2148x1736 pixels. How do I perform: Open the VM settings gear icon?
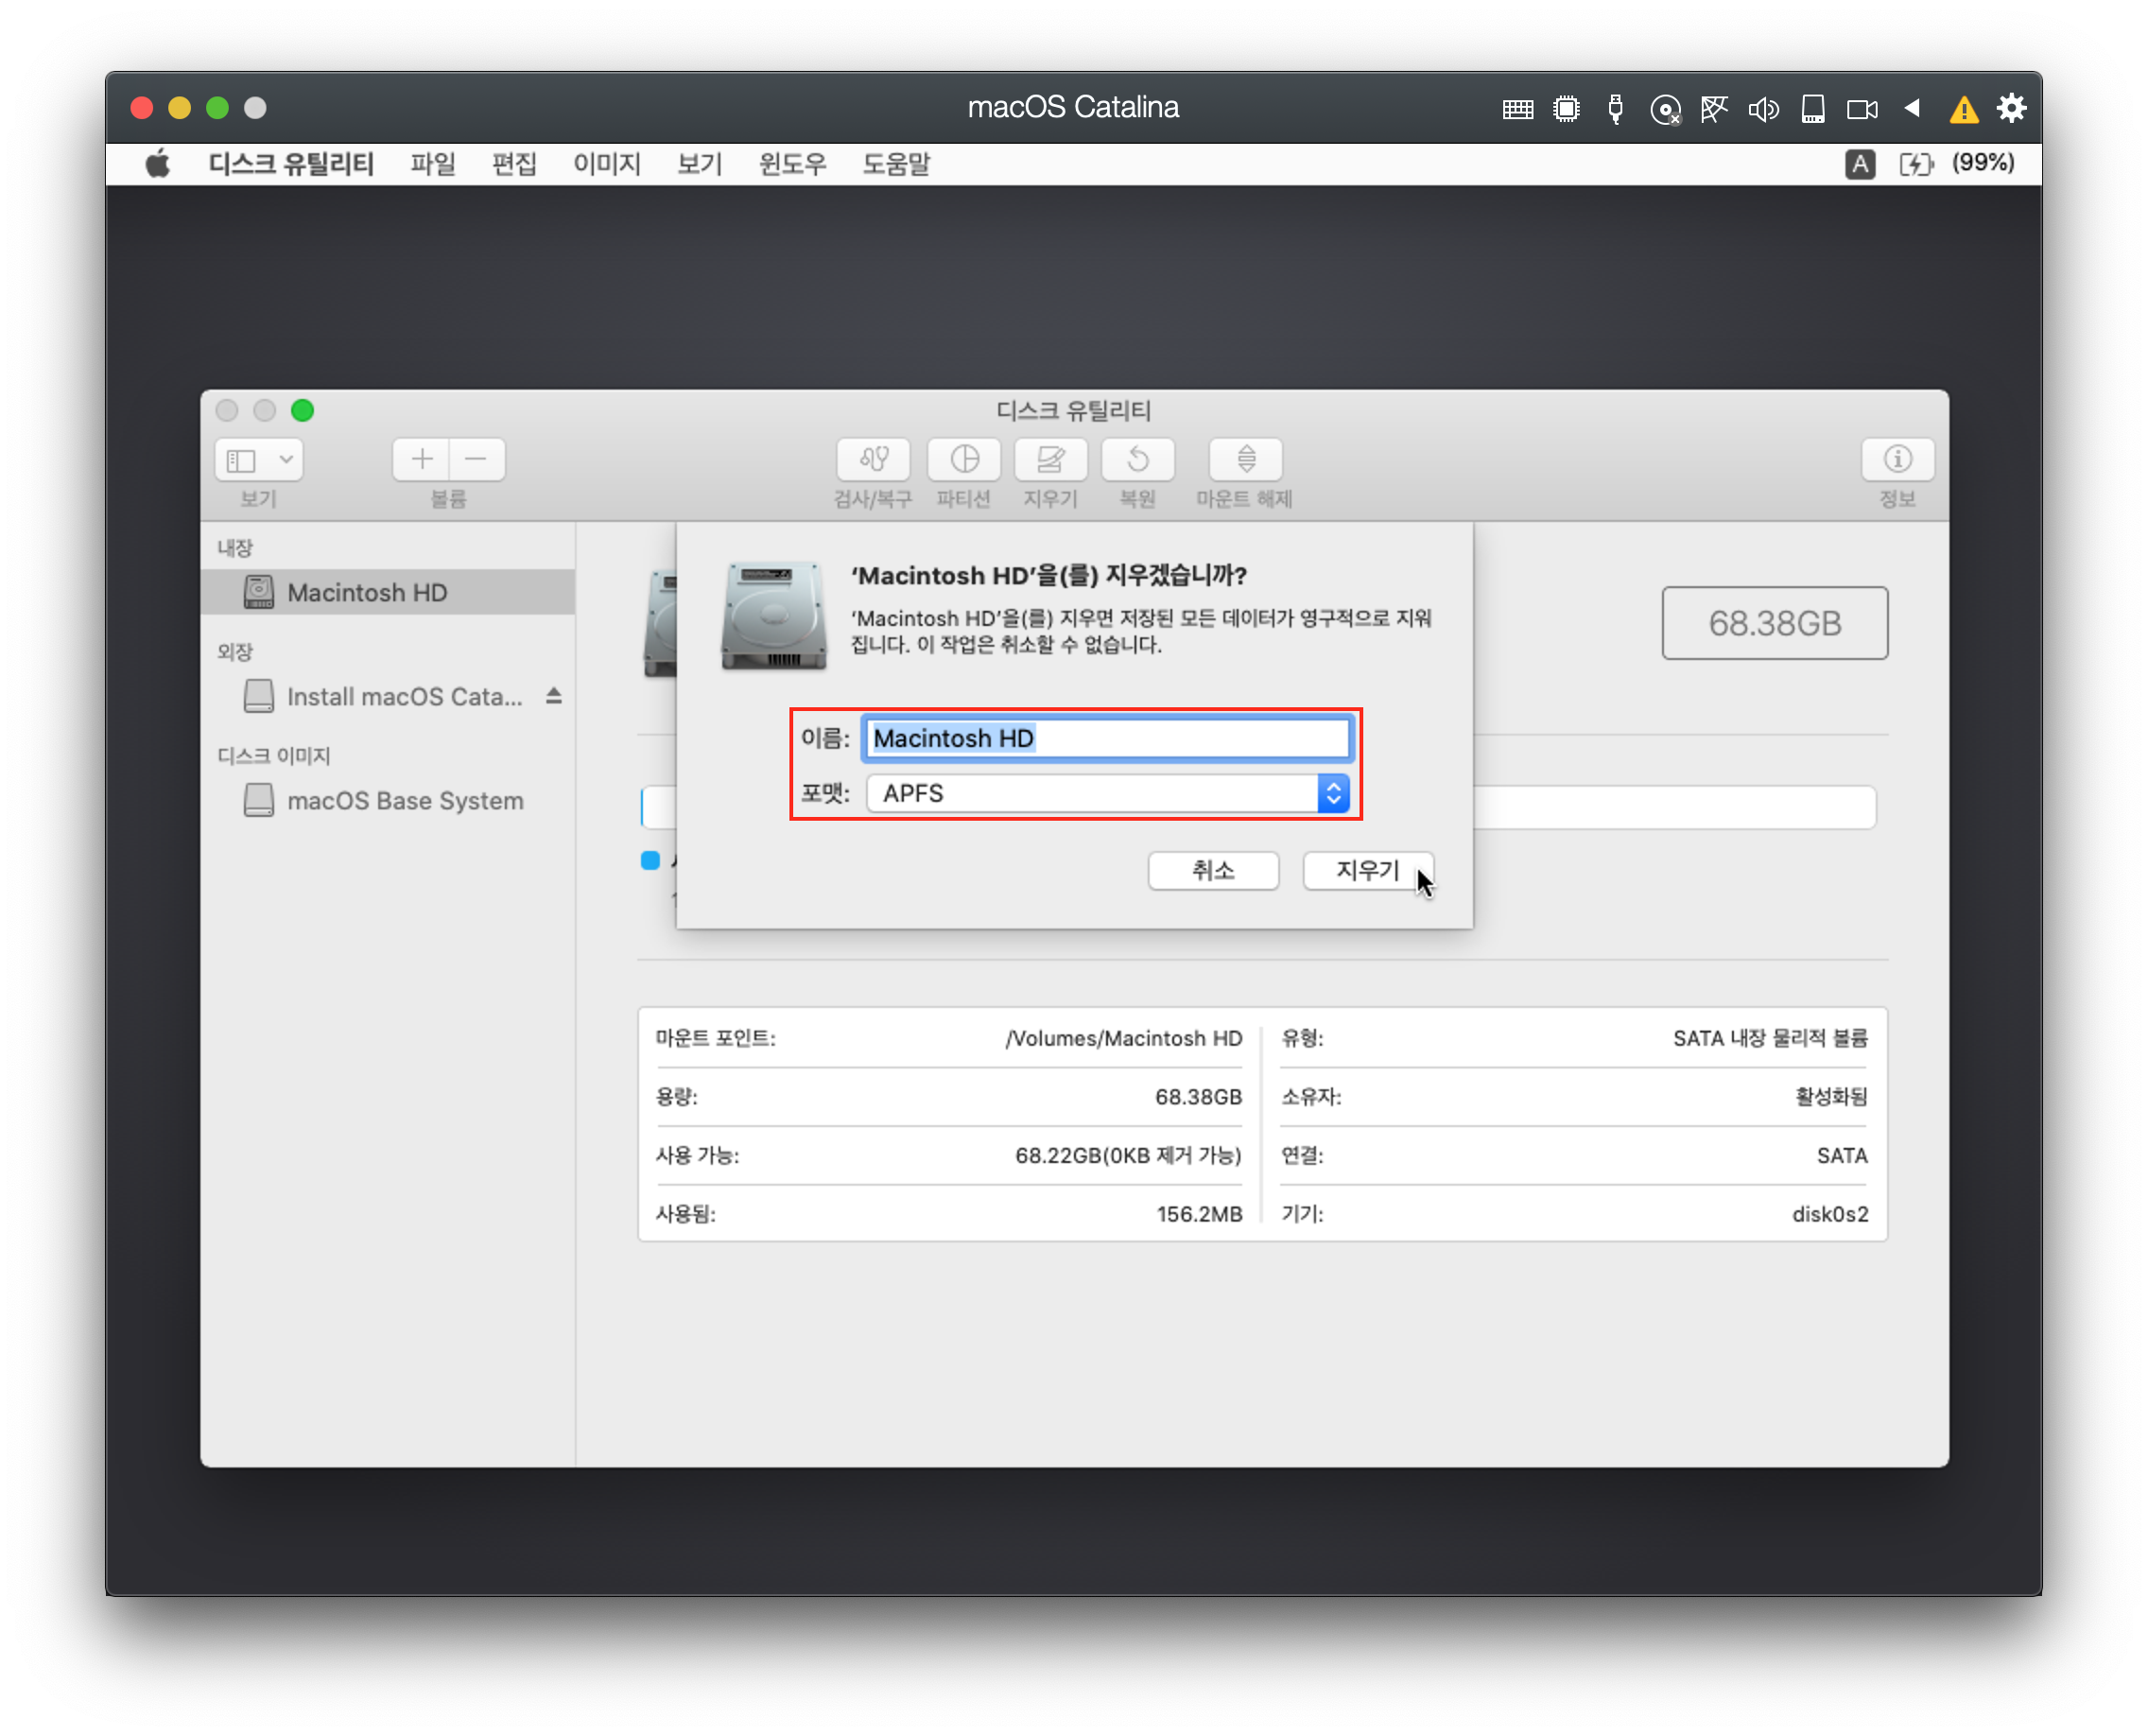[2011, 108]
